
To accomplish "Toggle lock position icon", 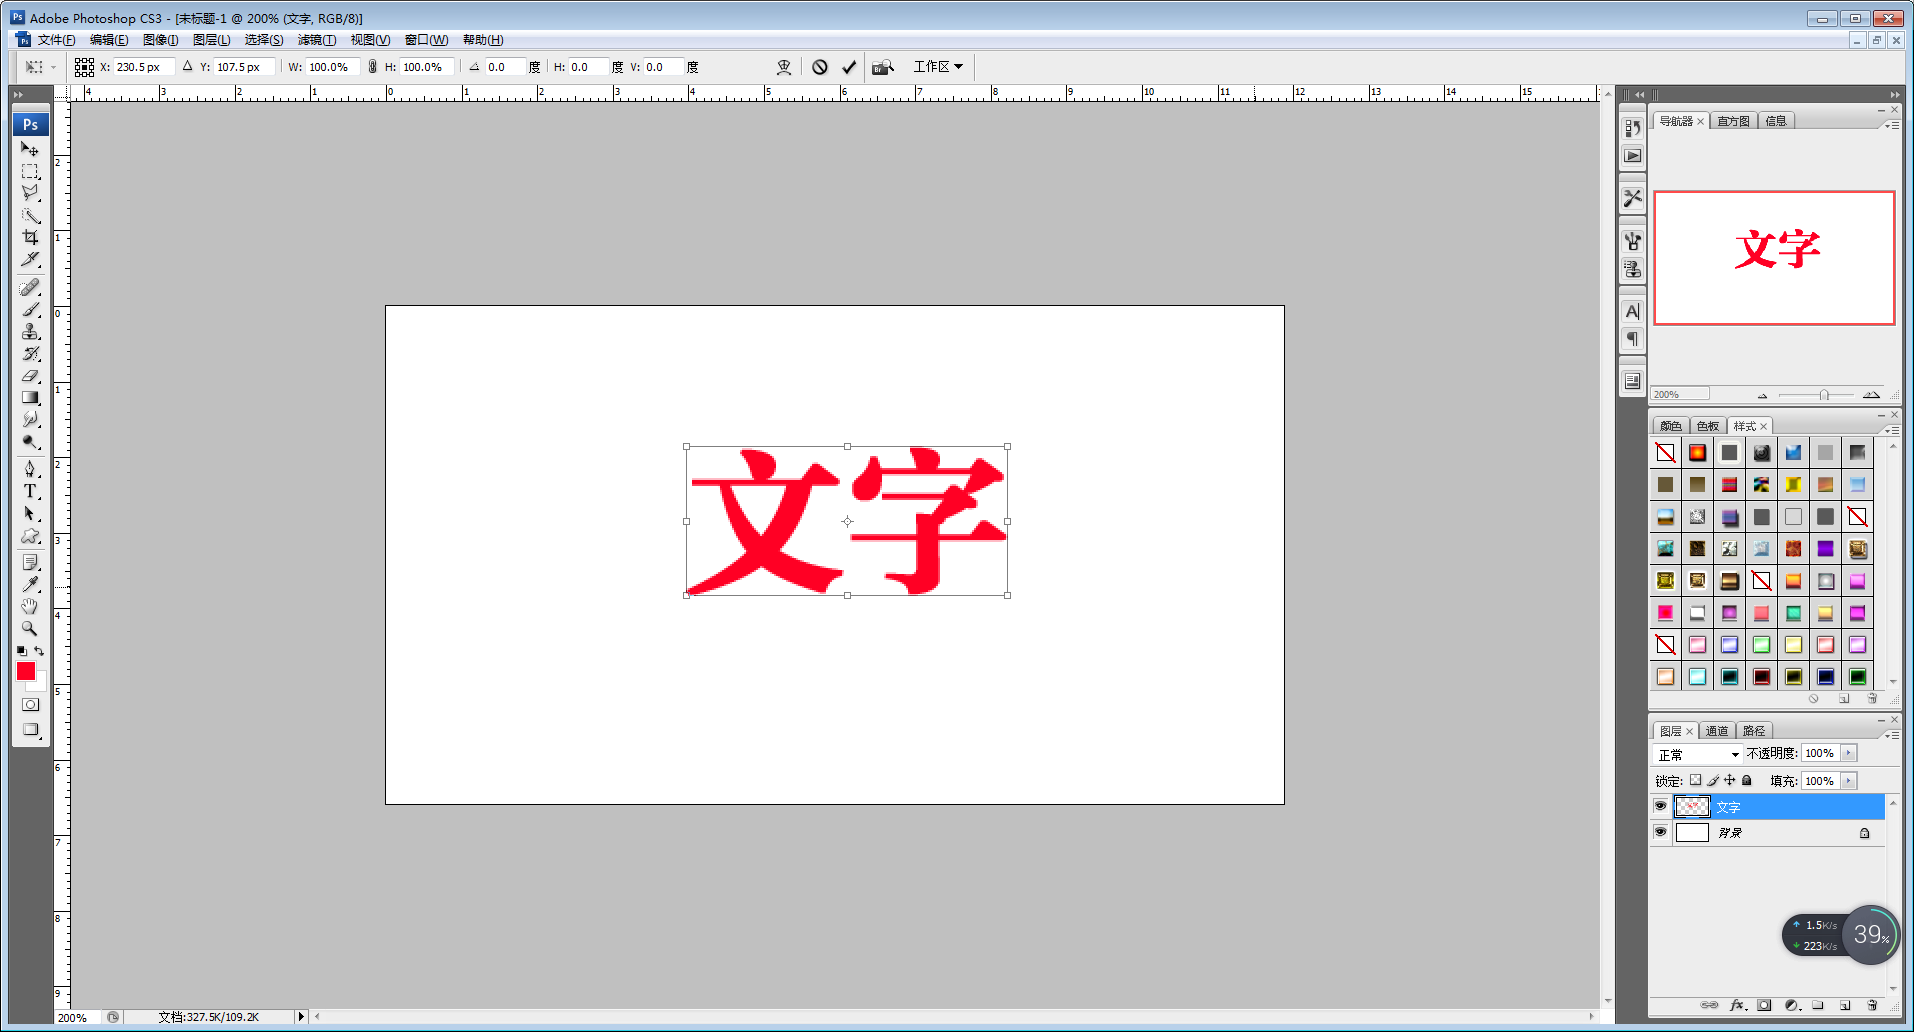I will (1730, 780).
